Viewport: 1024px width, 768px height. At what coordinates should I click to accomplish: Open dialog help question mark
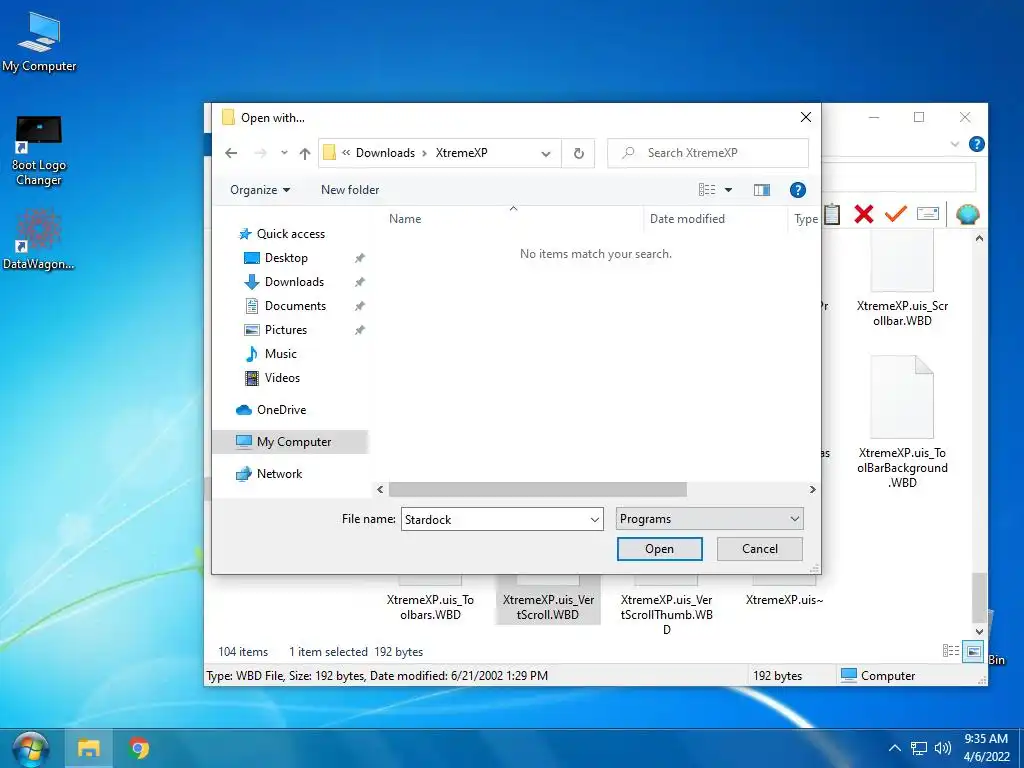(x=797, y=190)
